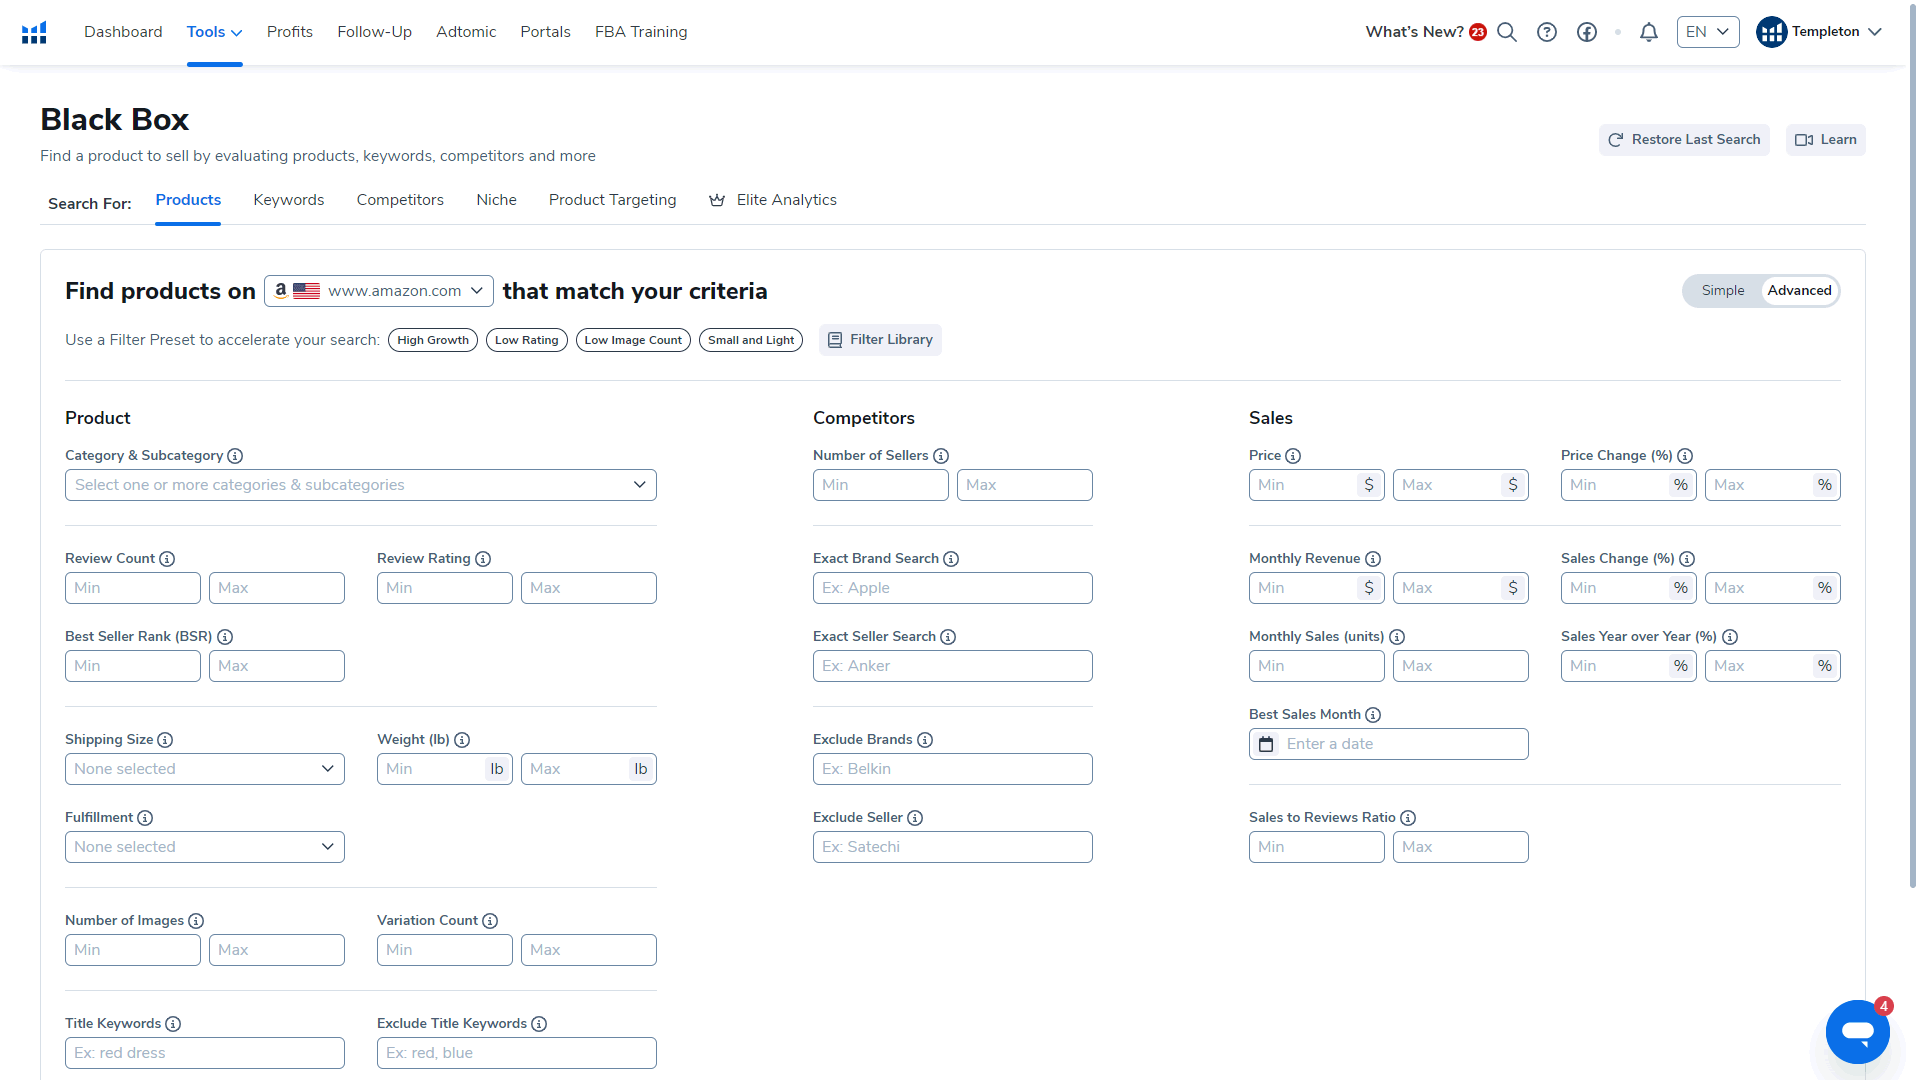
Task: Select the High Growth filter preset
Action: [431, 339]
